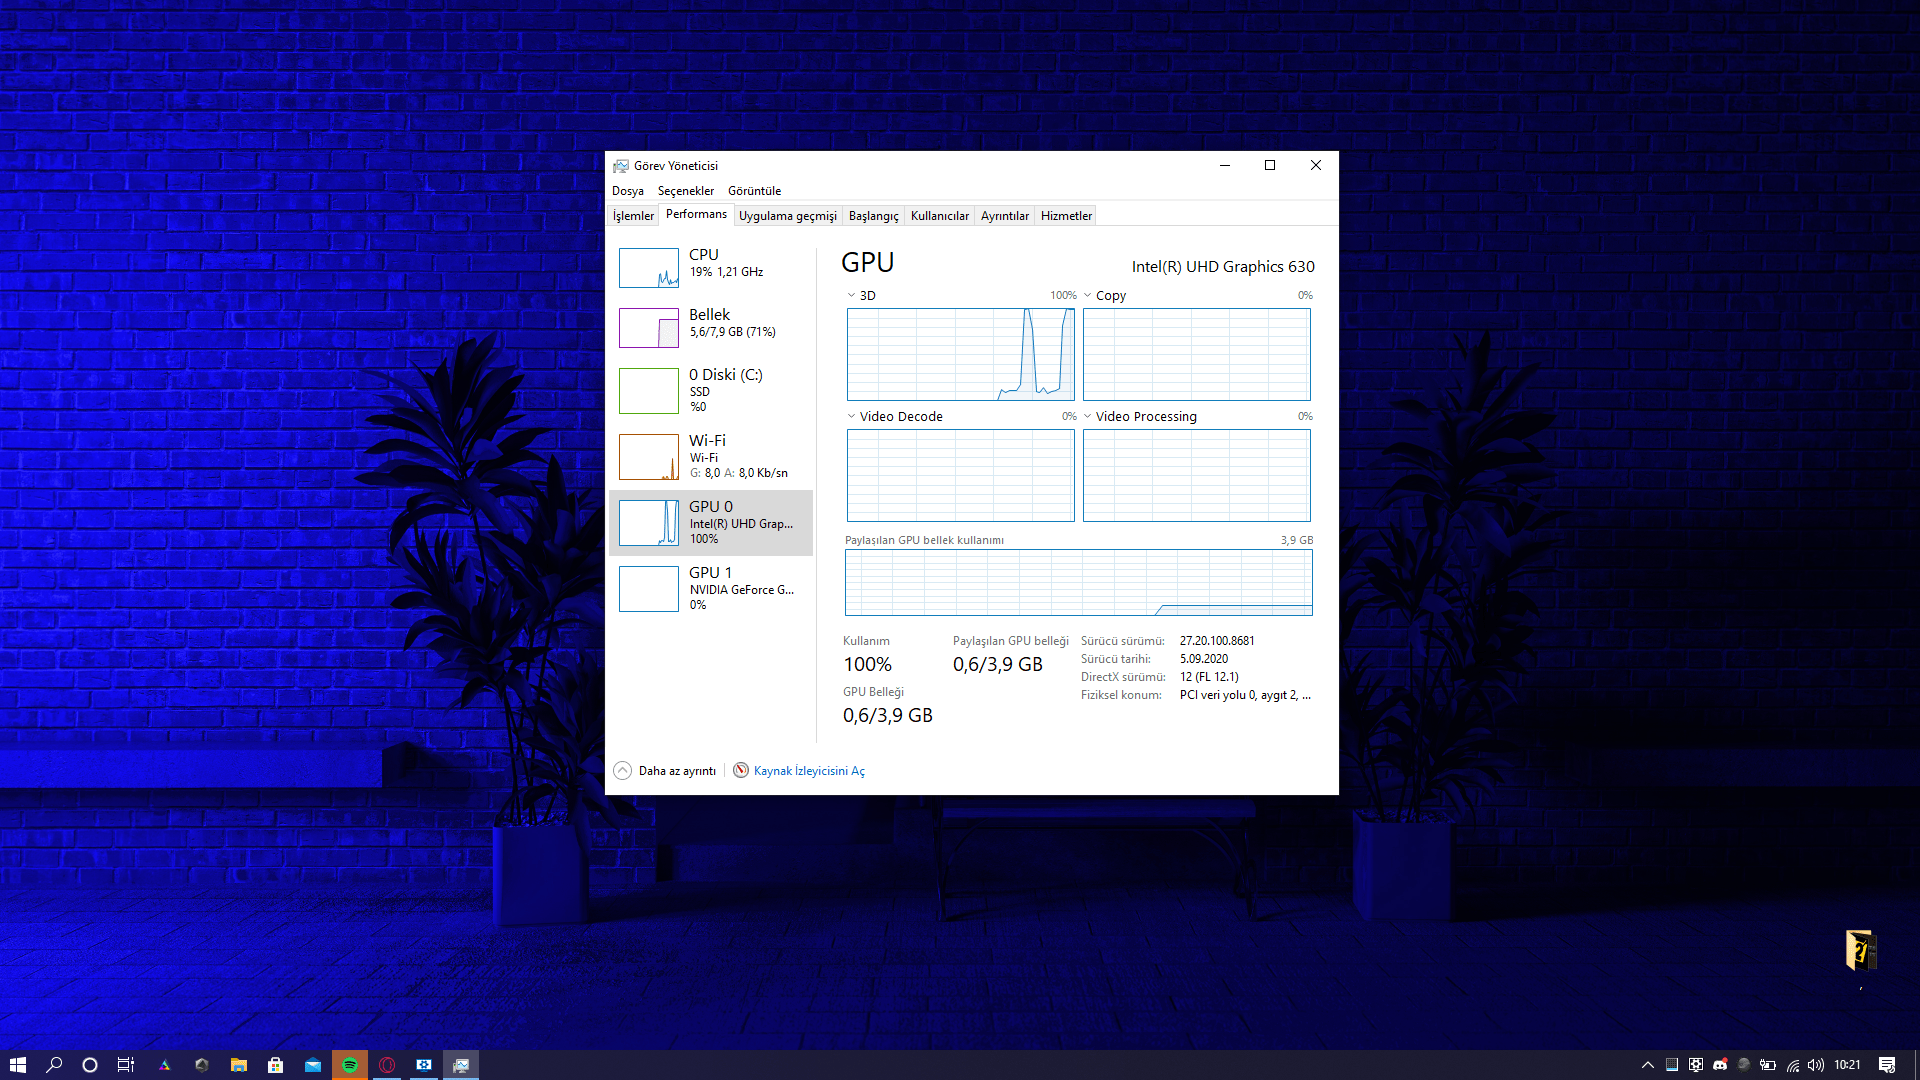Switch to the İşlemler tab

click(633, 216)
